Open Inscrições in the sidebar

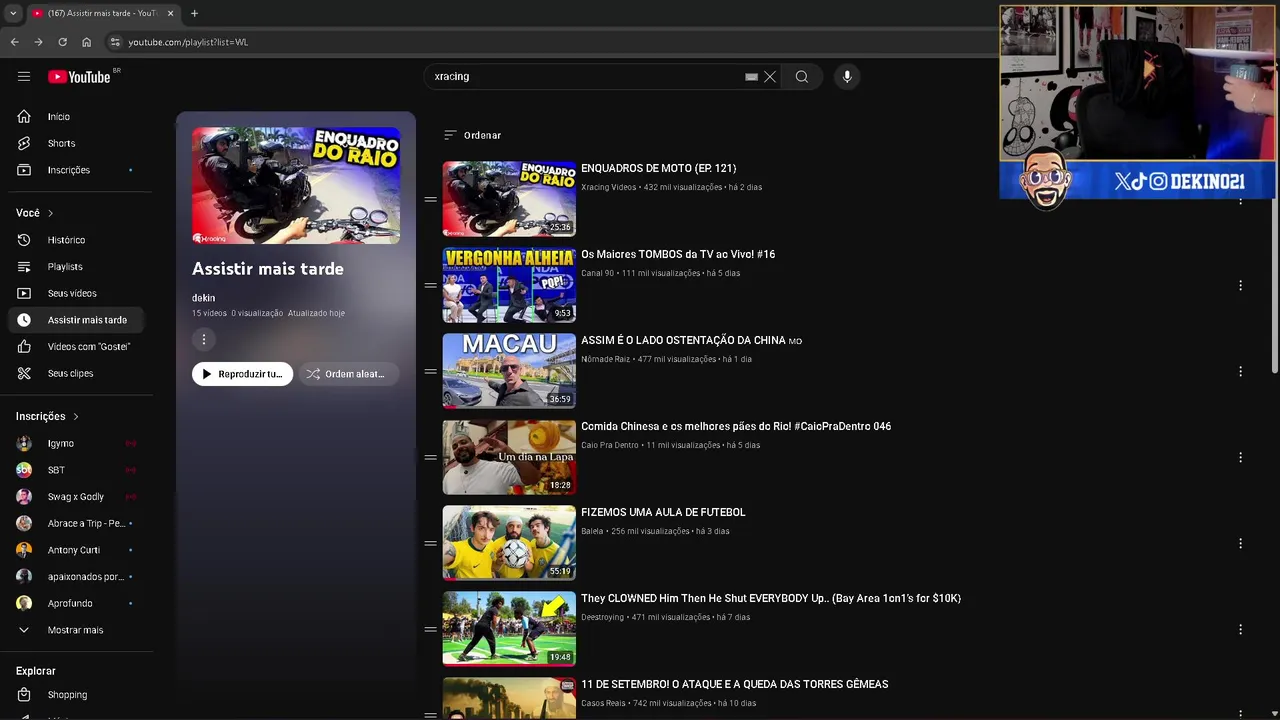point(78,170)
